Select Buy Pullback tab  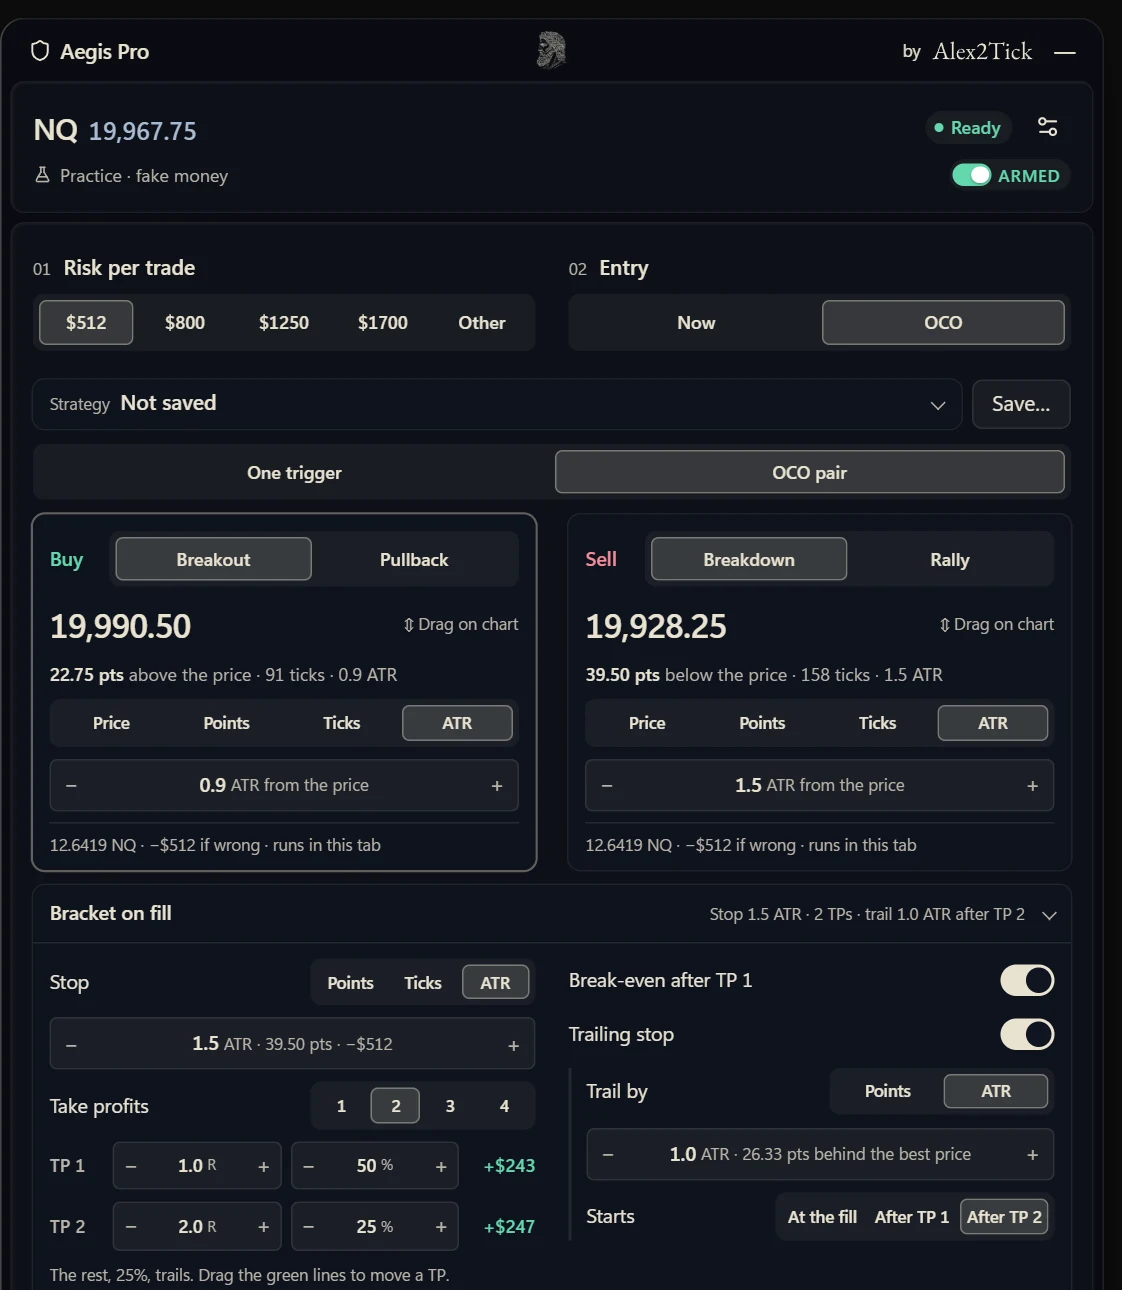(414, 559)
